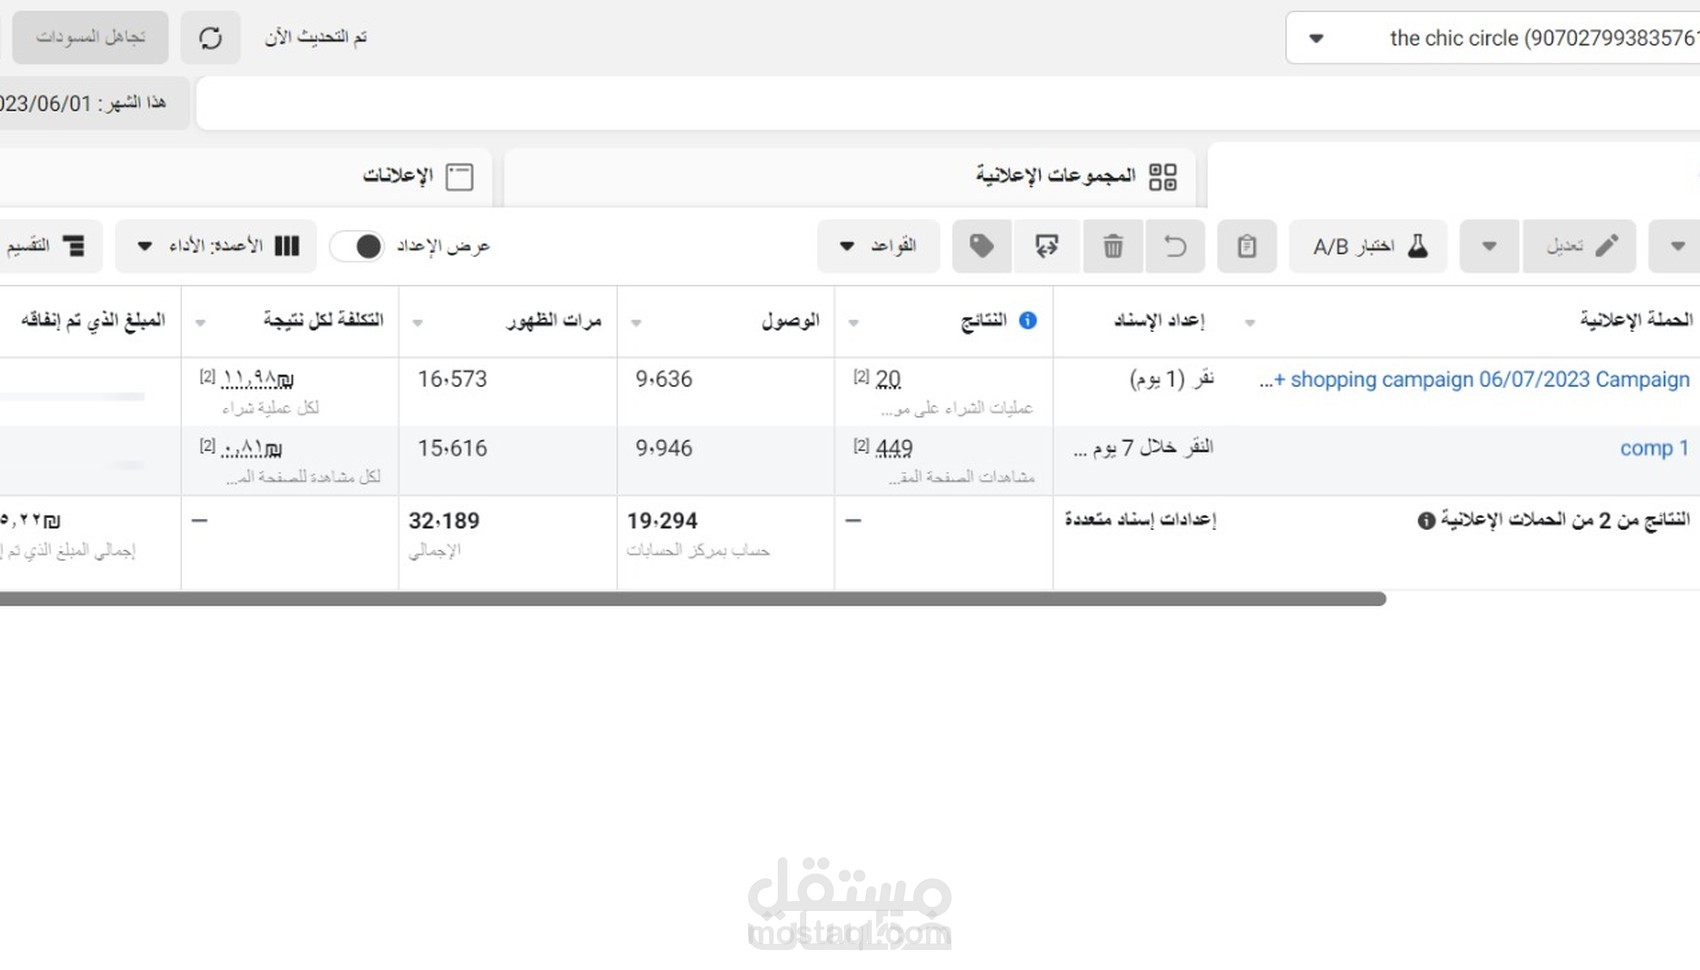This screenshot has width=1700, height=970.
Task: Click the تم التحديث الآن status text
Action: point(316,37)
